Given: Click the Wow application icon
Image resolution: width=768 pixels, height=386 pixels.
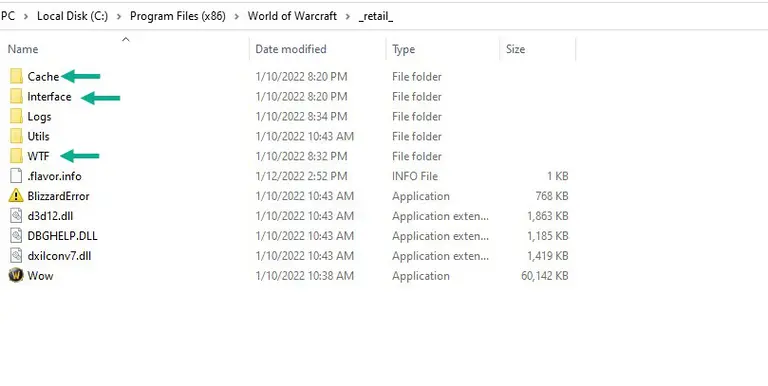Looking at the screenshot, I should pos(16,275).
